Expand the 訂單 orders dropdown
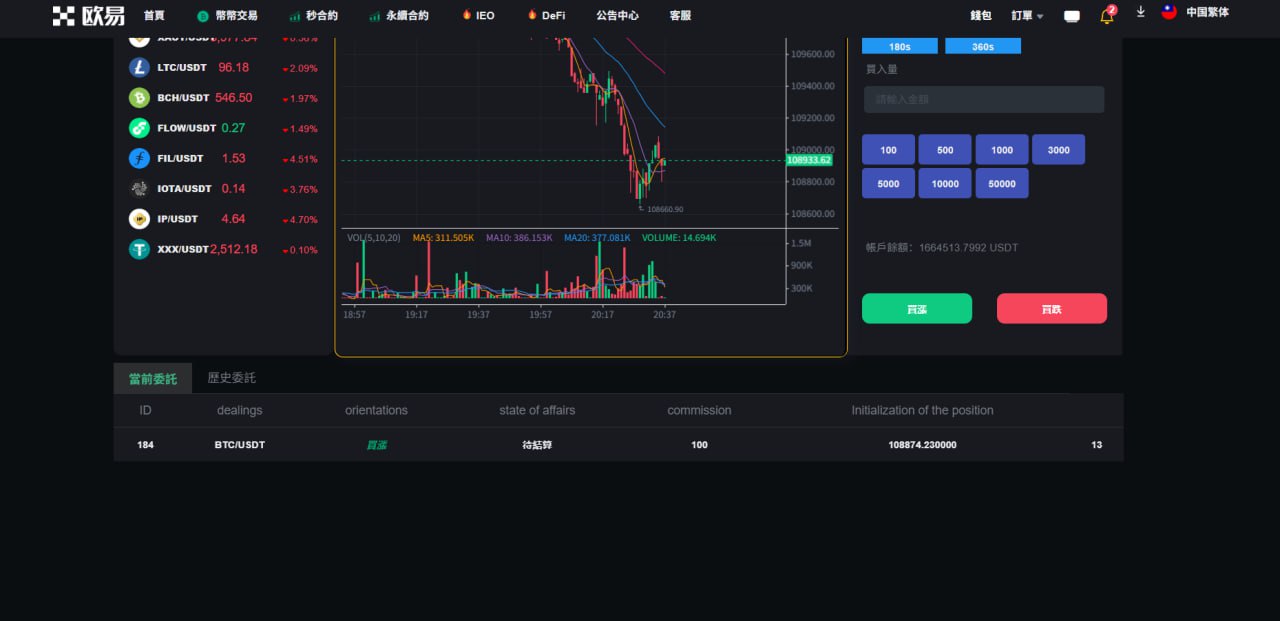The image size is (1280, 621). 1027,16
